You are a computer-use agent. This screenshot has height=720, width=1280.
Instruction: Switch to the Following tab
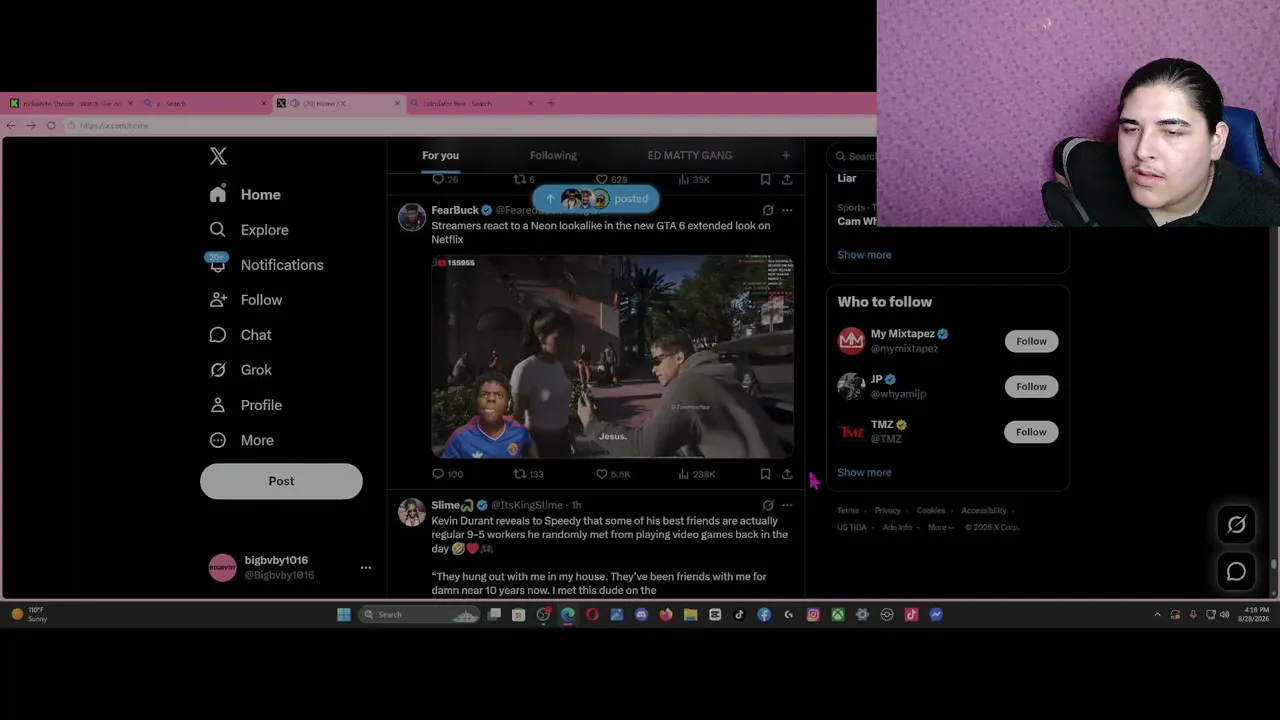[x=553, y=155]
